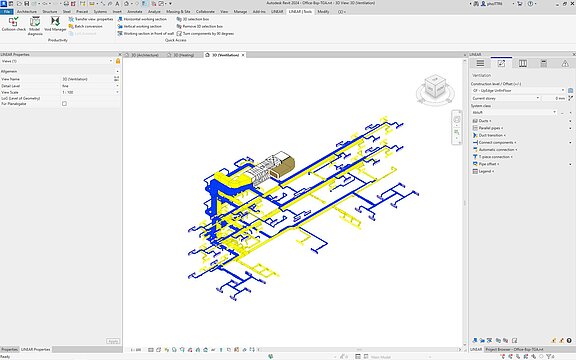Select the calculator tab in LINEAR panel
This screenshot has width=576, height=360.
click(543, 63)
